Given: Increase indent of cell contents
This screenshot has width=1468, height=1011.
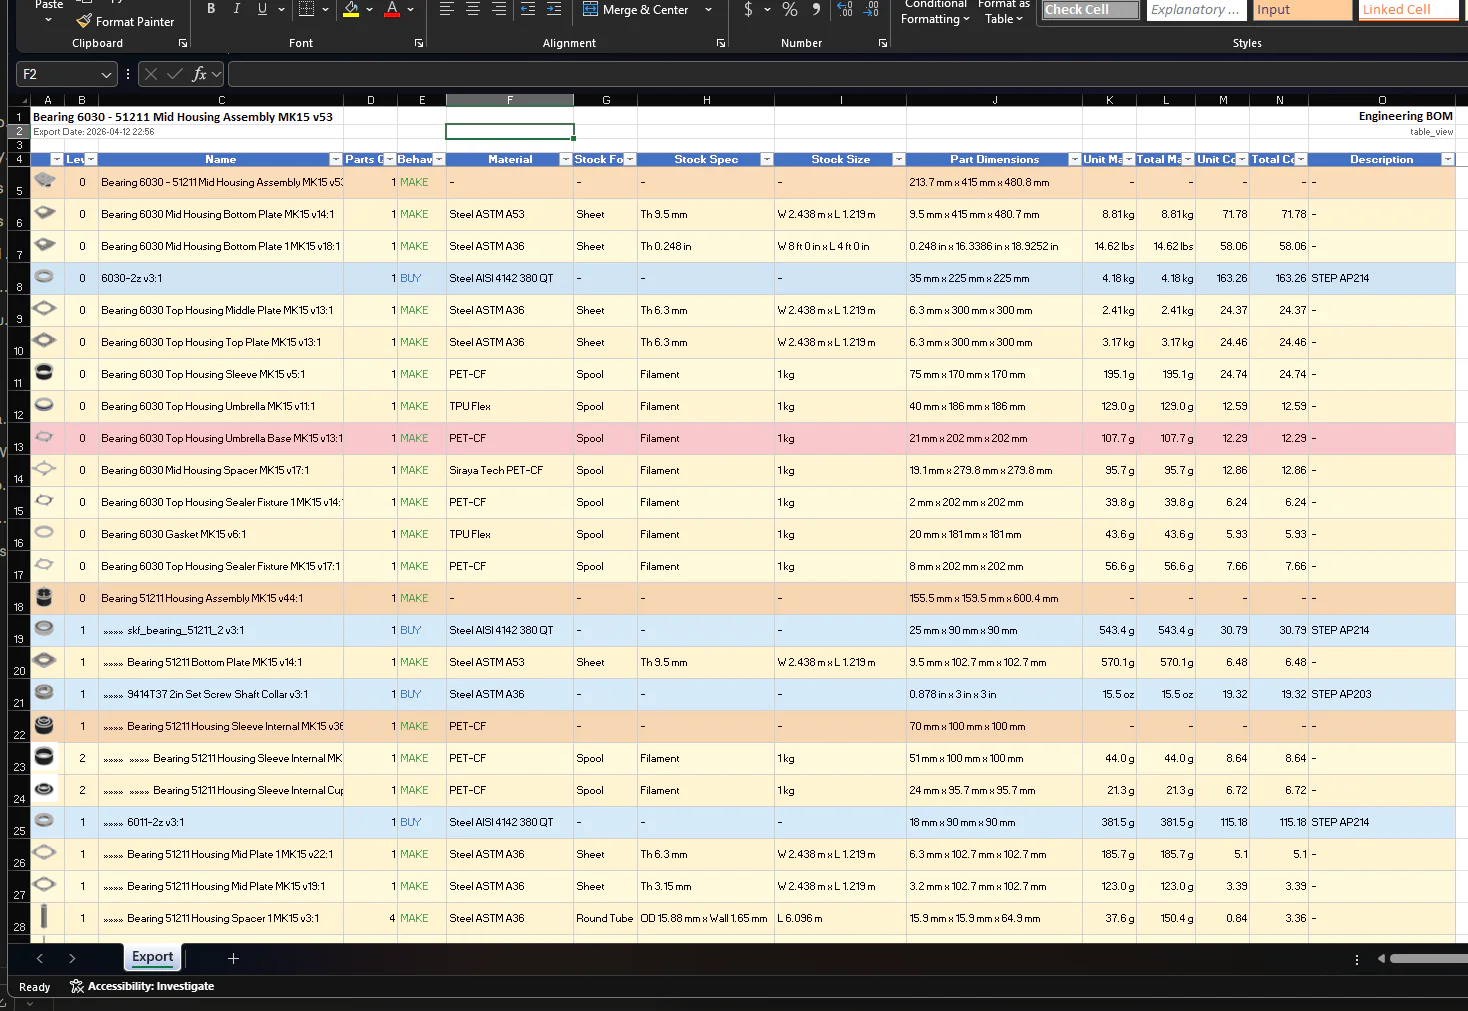Looking at the screenshot, I should [554, 9].
